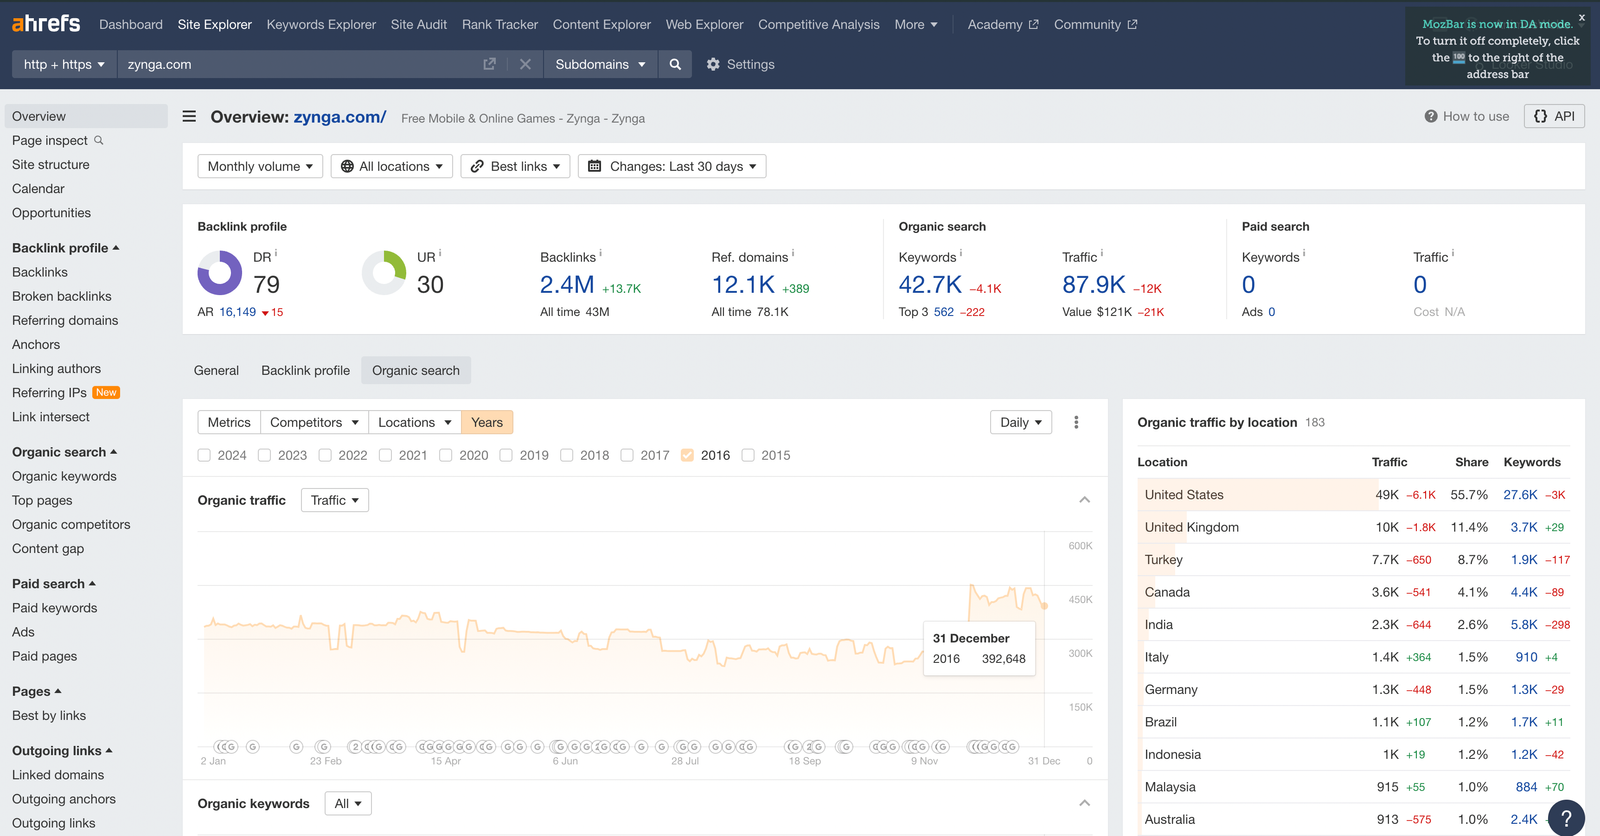Click Backlinks info icon
The width and height of the screenshot is (1600, 836).
point(600,253)
